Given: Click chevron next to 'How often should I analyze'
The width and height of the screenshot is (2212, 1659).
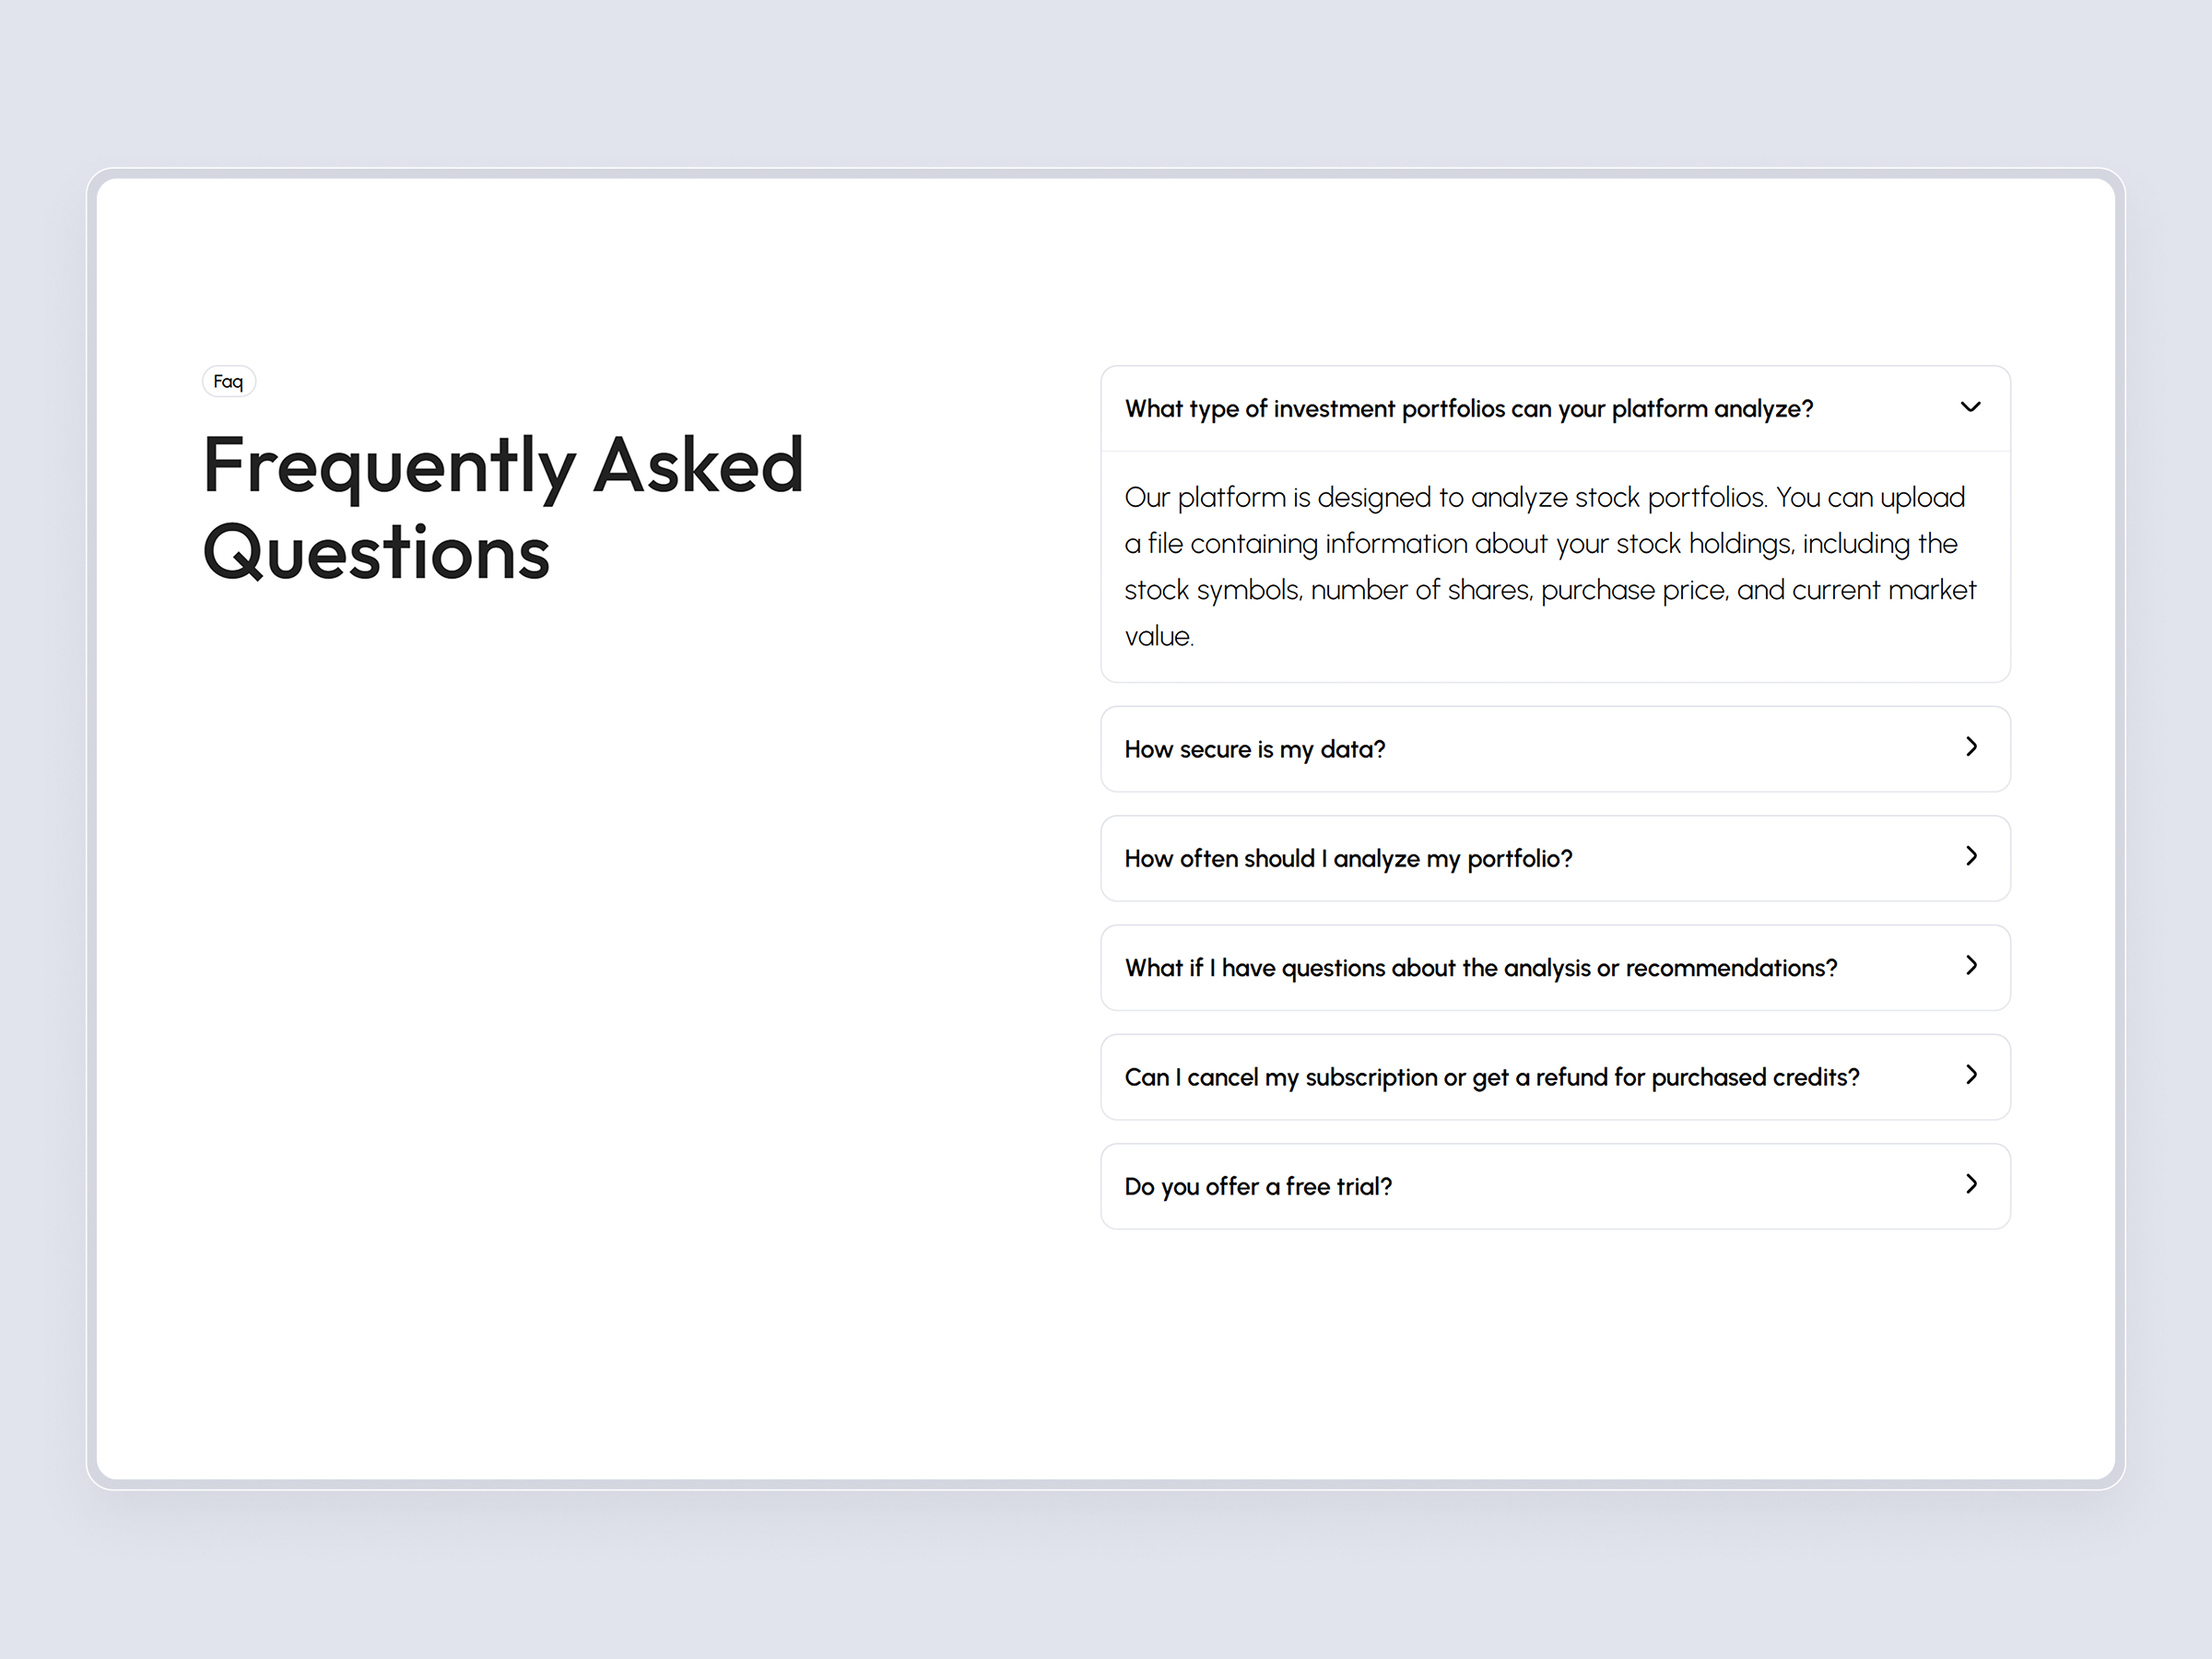Looking at the screenshot, I should tap(1971, 856).
